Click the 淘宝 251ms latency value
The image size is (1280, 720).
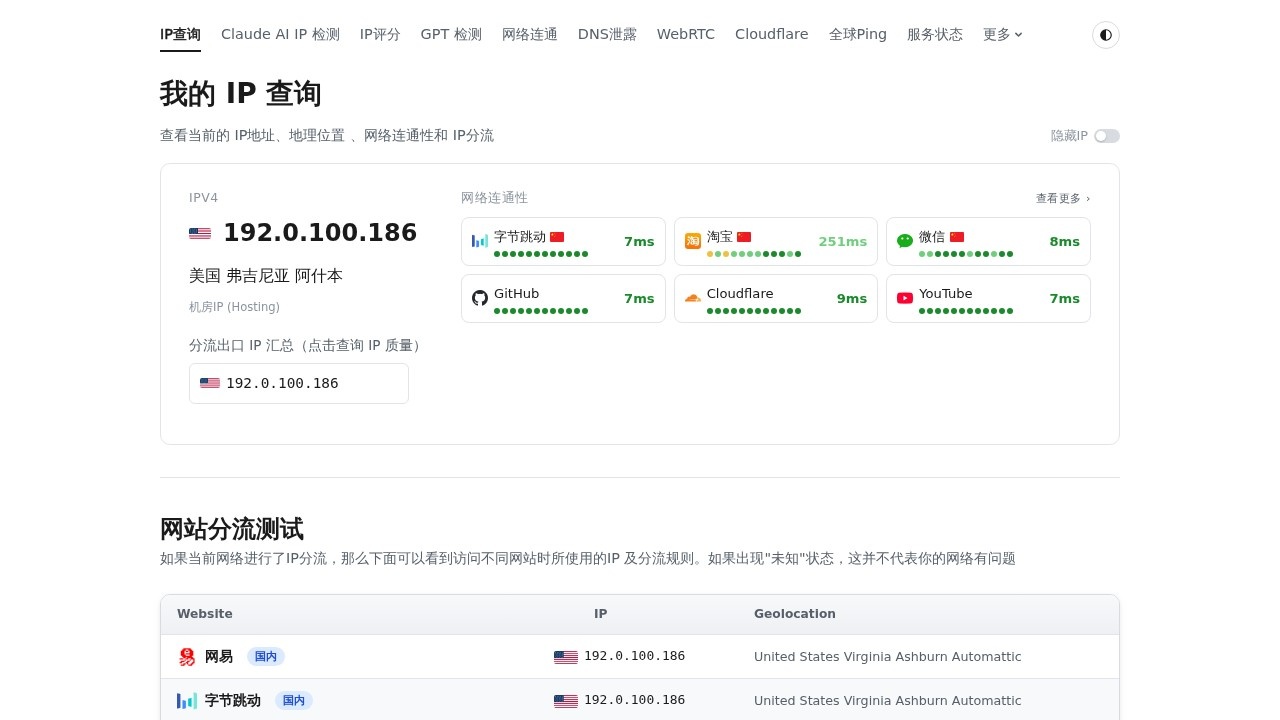[x=843, y=242]
